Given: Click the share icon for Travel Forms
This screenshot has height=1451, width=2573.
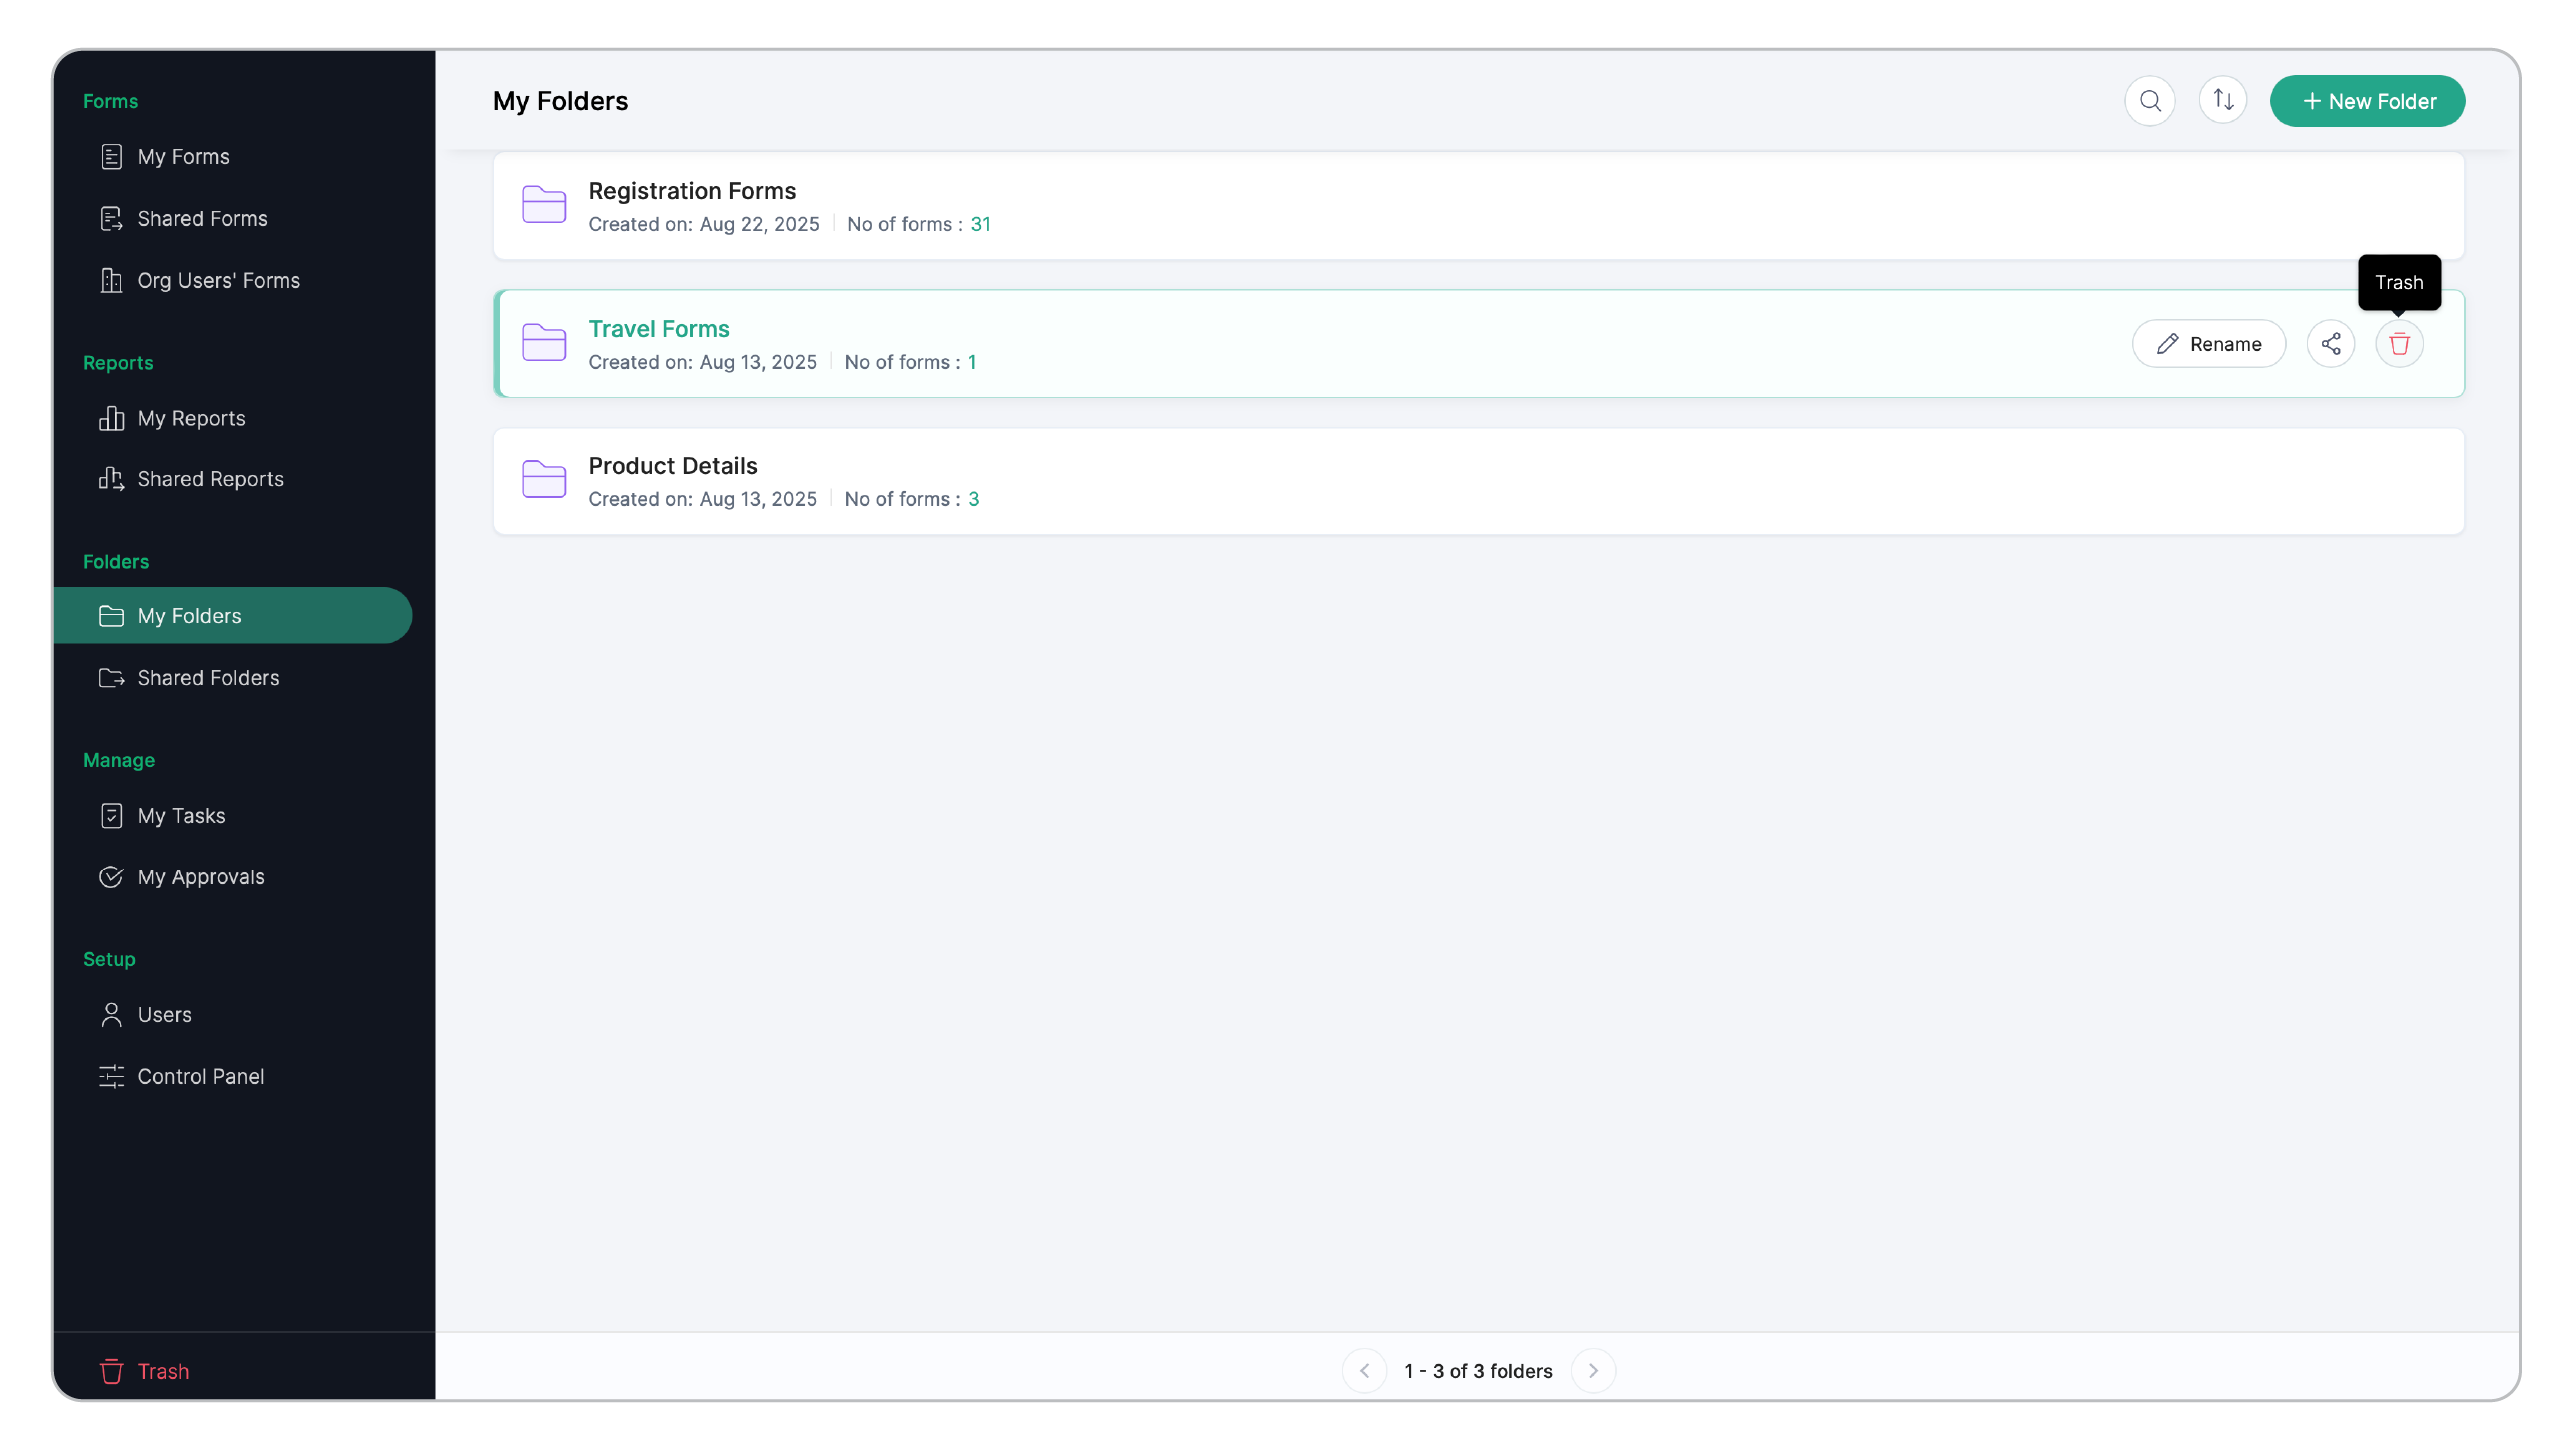Looking at the screenshot, I should click(2330, 344).
